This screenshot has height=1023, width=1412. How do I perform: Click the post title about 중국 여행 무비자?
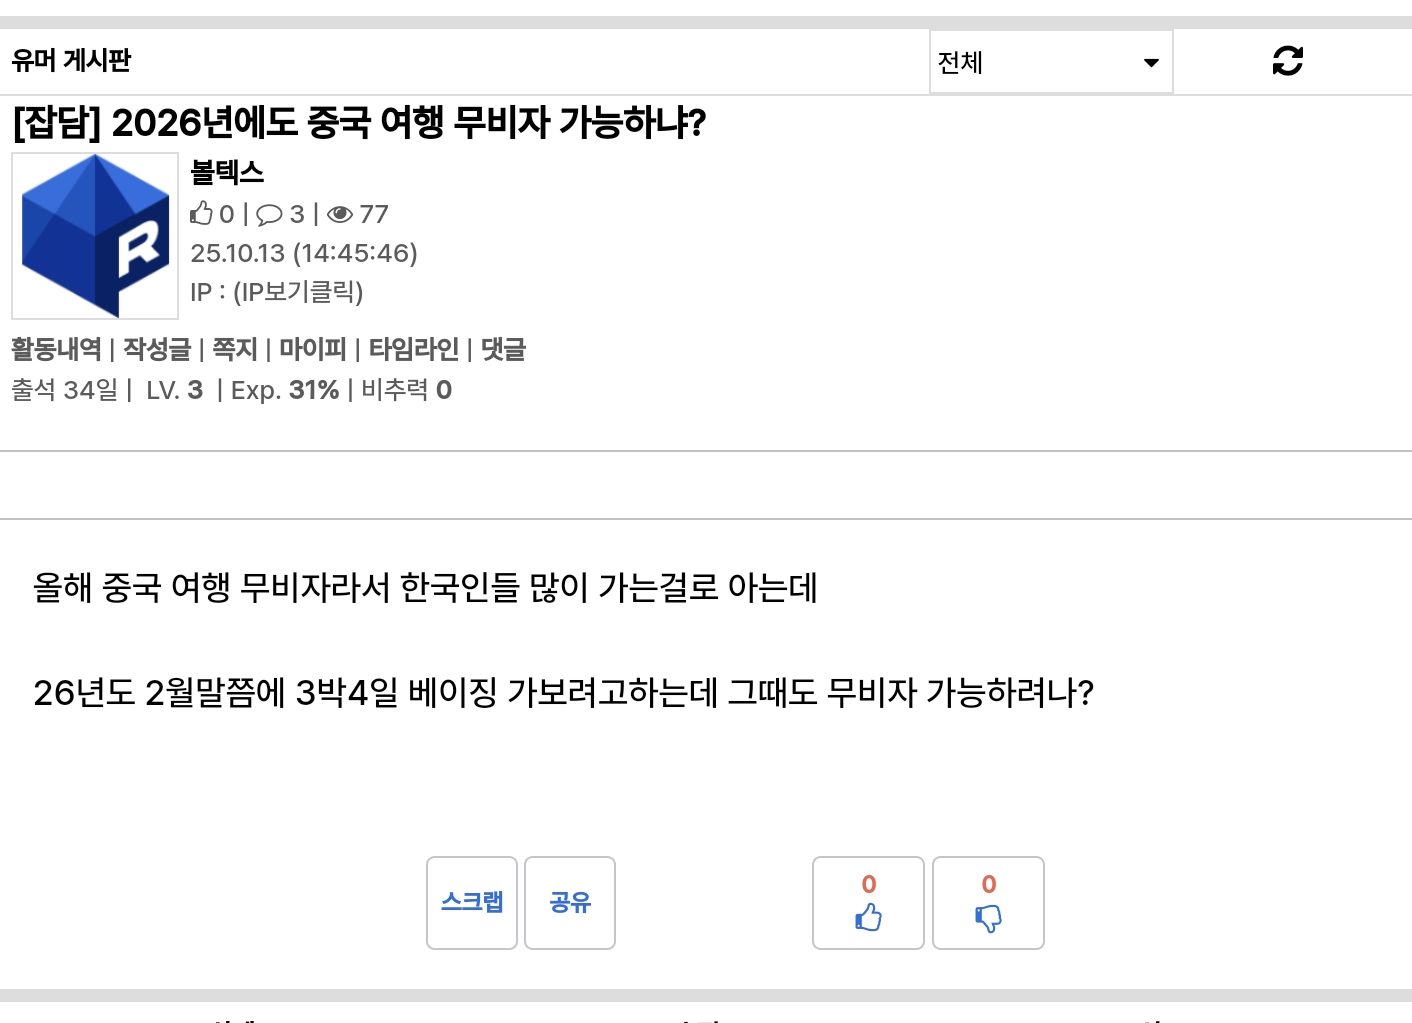(x=359, y=123)
